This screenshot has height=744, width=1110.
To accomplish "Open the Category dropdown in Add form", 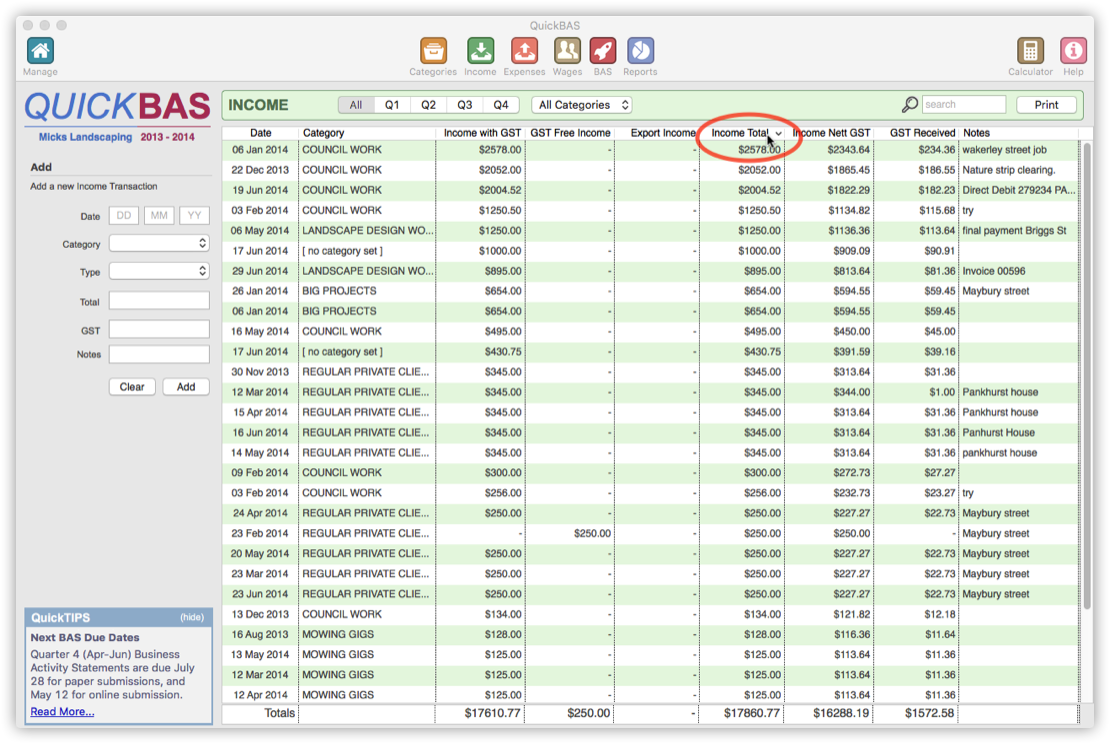I will [x=158, y=243].
